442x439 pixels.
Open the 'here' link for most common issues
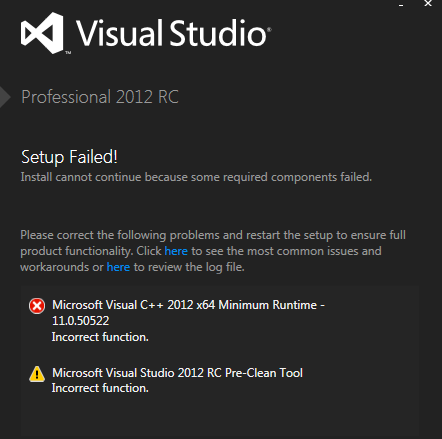[176, 251]
